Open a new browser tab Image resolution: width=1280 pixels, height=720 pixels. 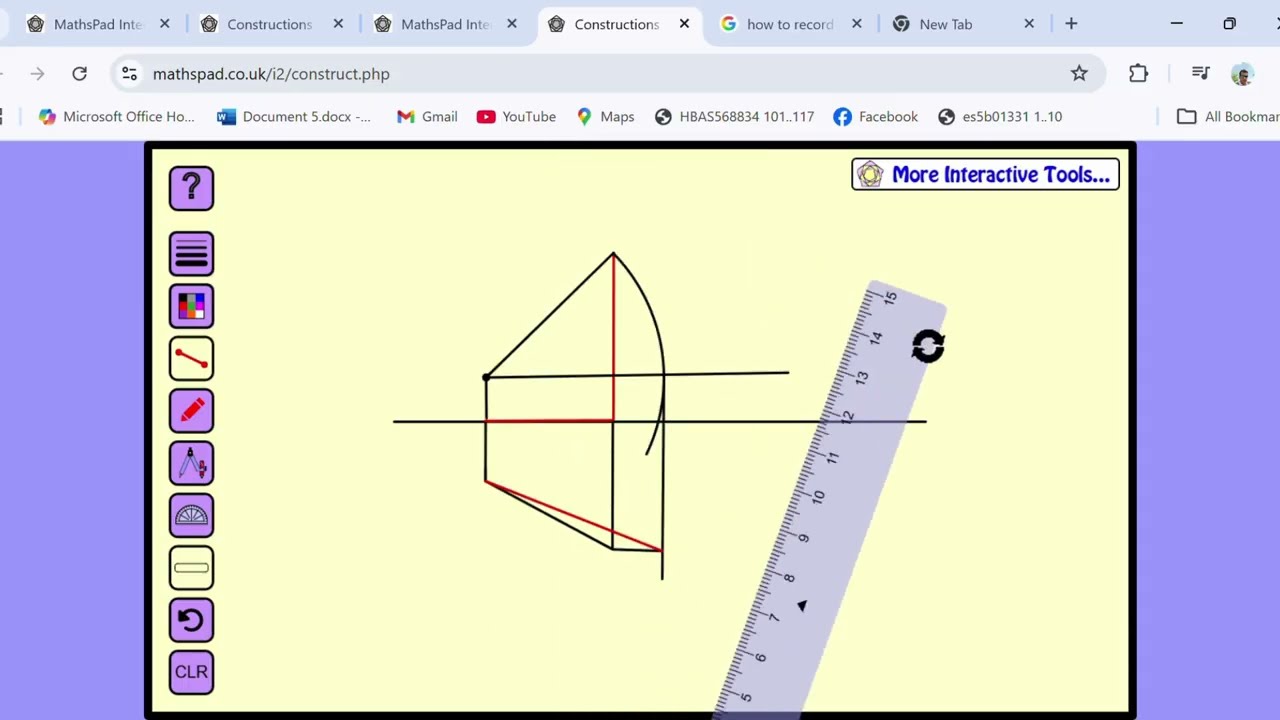1071,24
